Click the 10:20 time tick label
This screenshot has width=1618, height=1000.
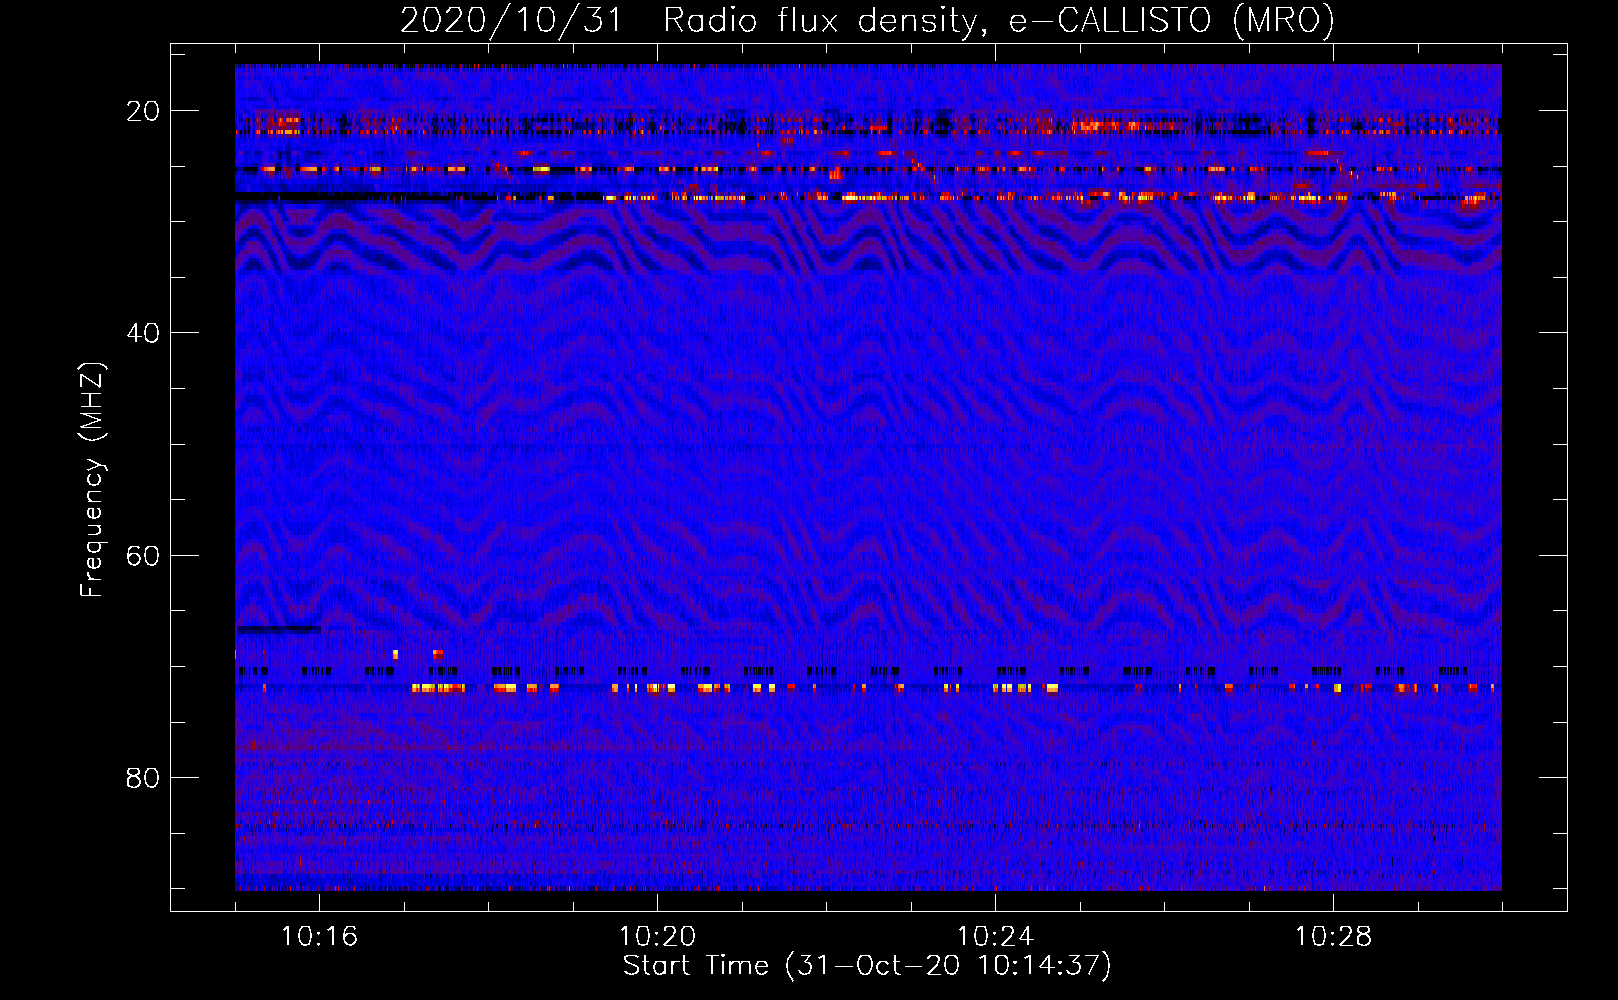point(657,937)
